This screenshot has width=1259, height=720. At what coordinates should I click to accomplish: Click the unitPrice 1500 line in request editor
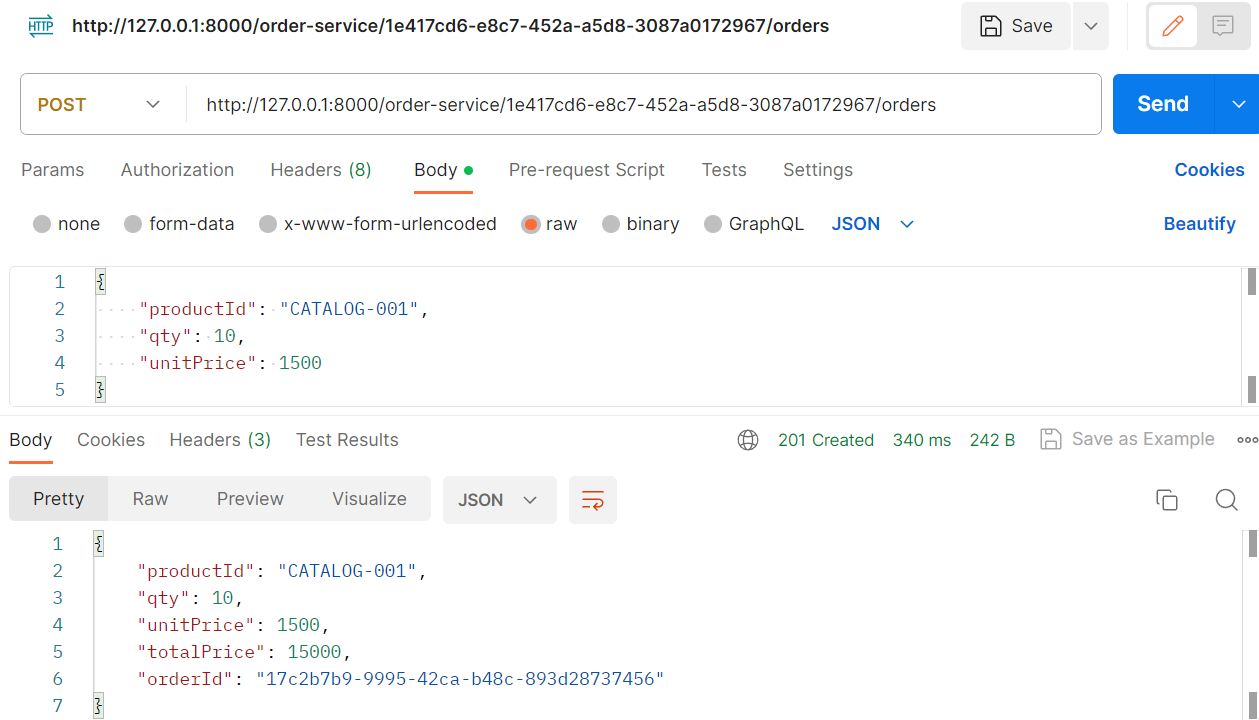pyautogui.click(x=230, y=363)
